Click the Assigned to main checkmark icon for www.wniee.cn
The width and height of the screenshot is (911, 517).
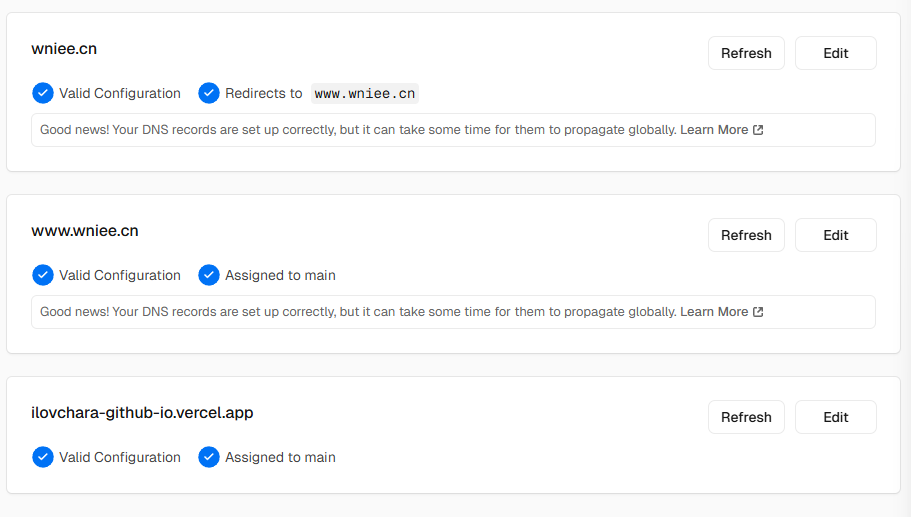point(209,275)
